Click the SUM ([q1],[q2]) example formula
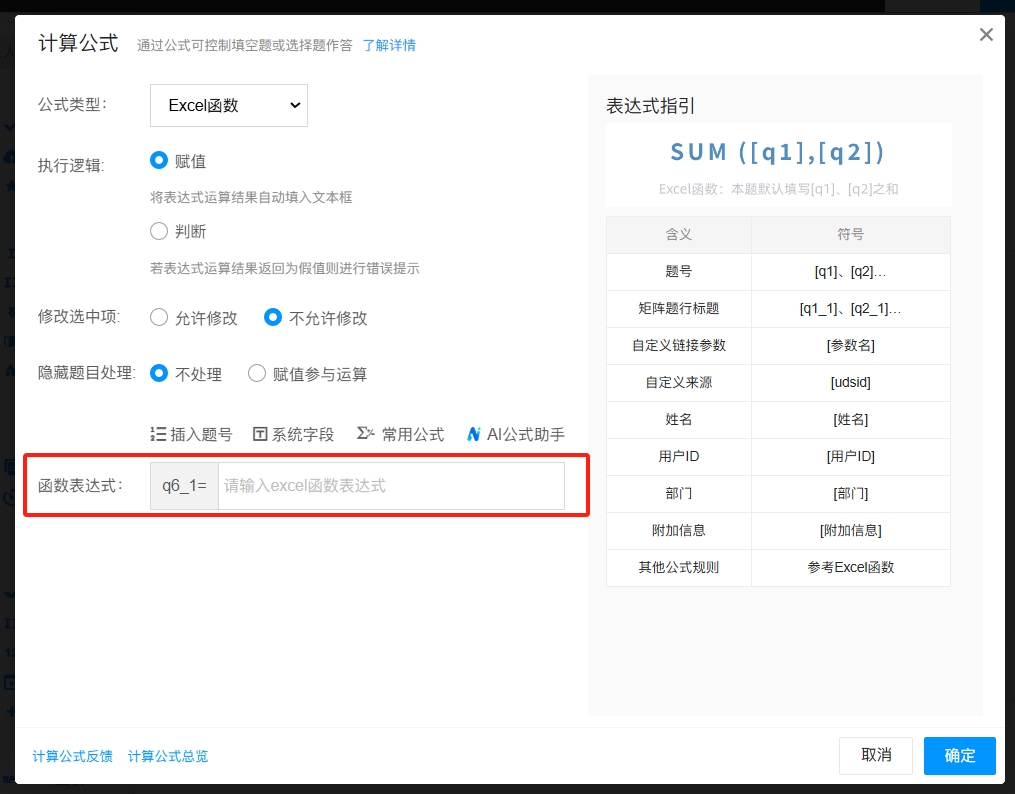 pos(777,152)
